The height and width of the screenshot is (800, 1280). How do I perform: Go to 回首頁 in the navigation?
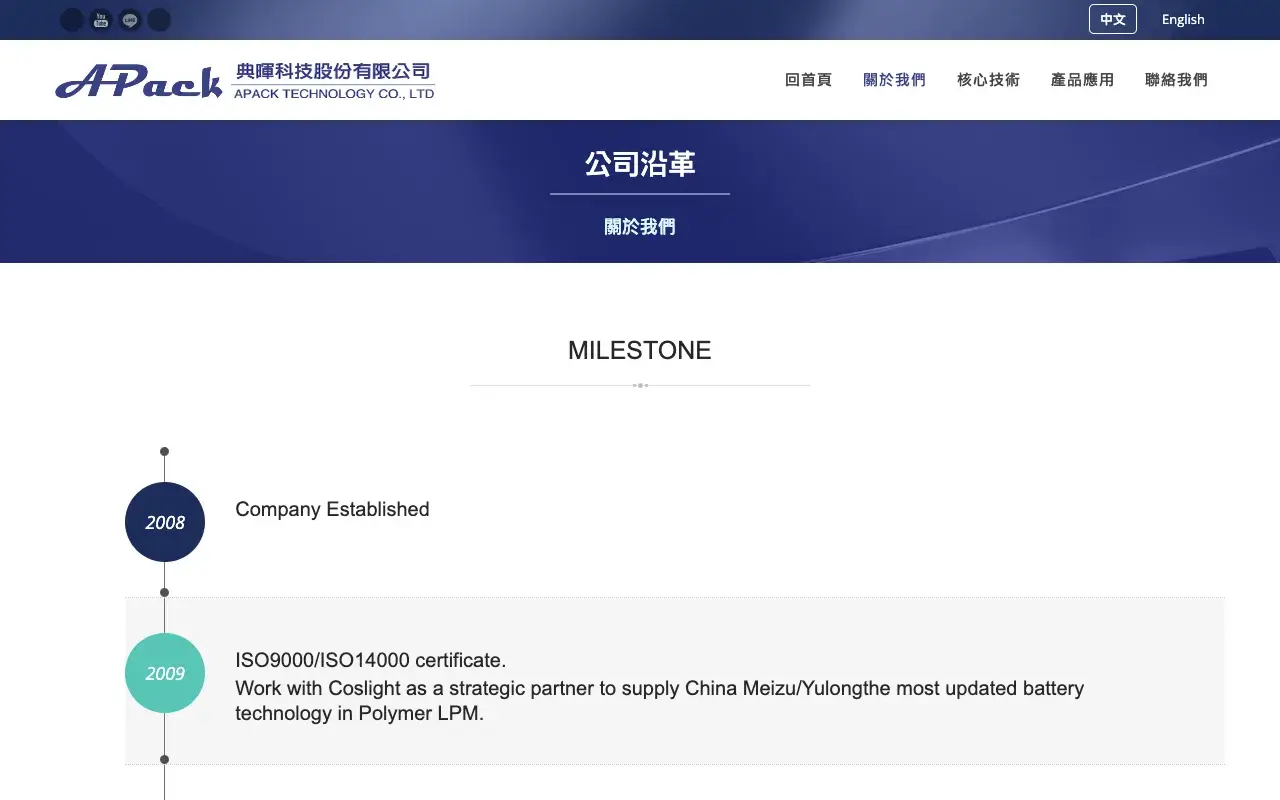(809, 80)
